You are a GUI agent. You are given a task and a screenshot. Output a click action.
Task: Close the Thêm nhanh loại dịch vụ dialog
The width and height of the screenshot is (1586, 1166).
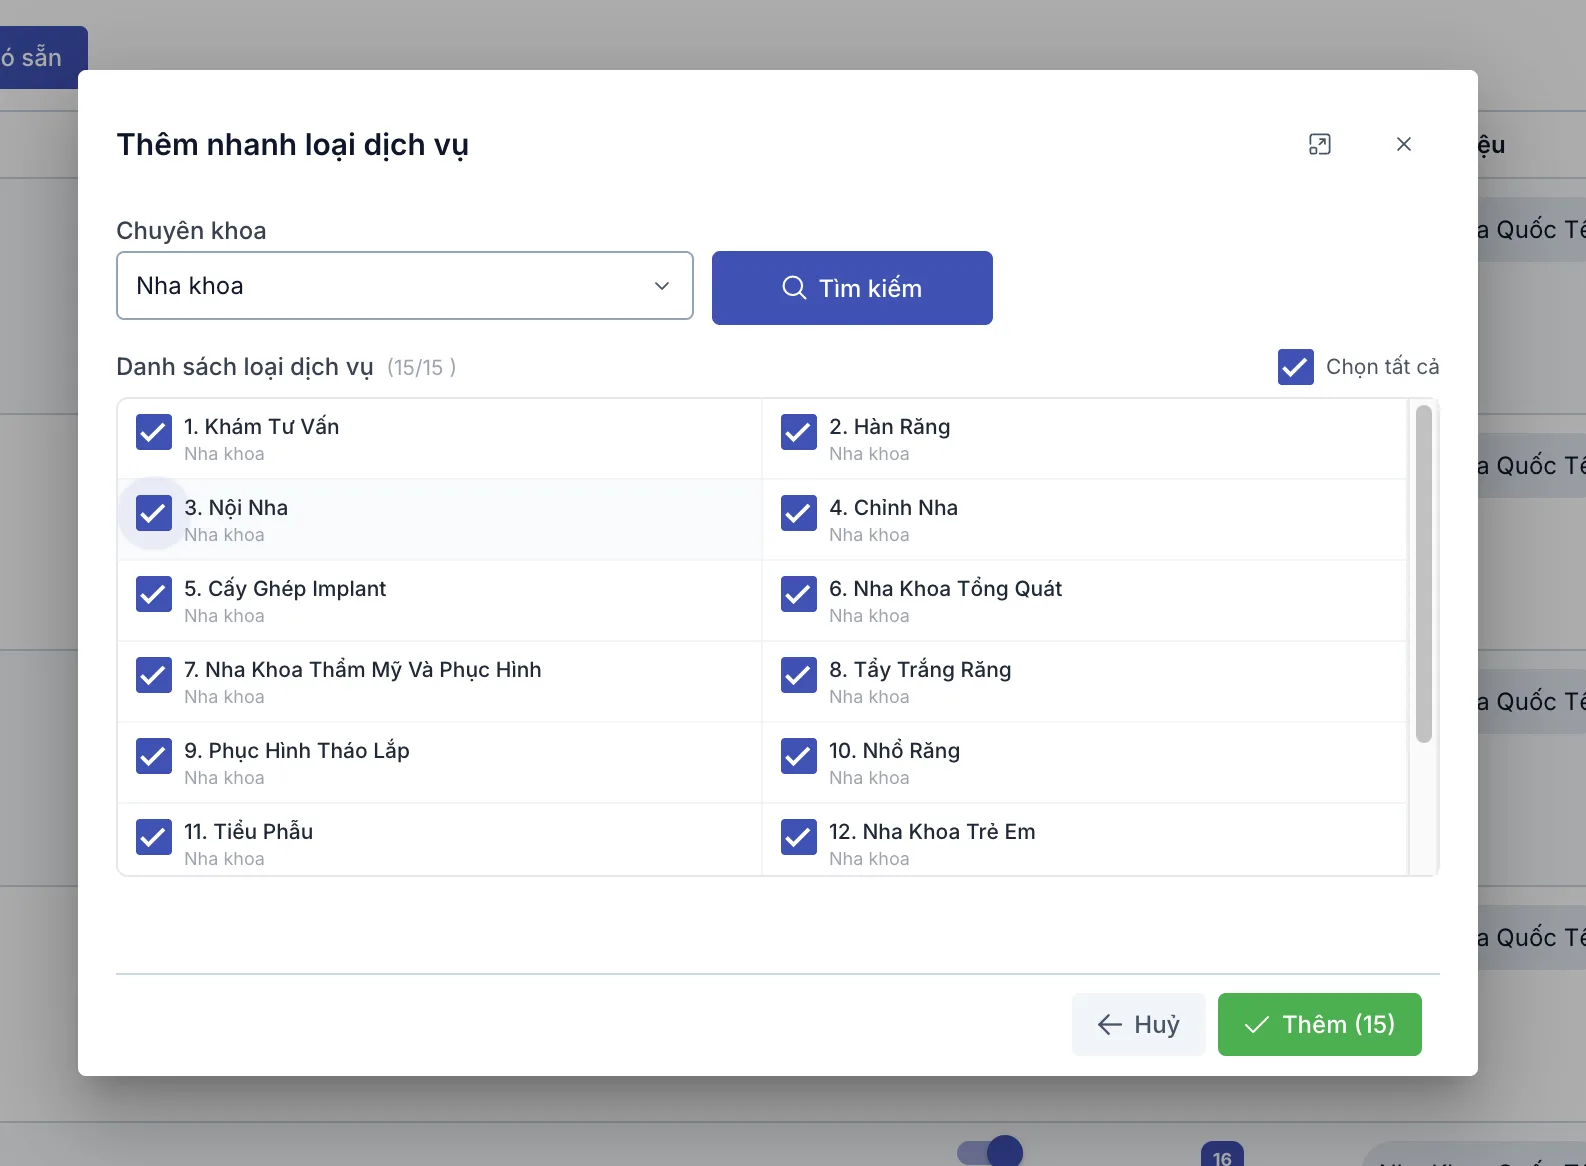coord(1404,144)
